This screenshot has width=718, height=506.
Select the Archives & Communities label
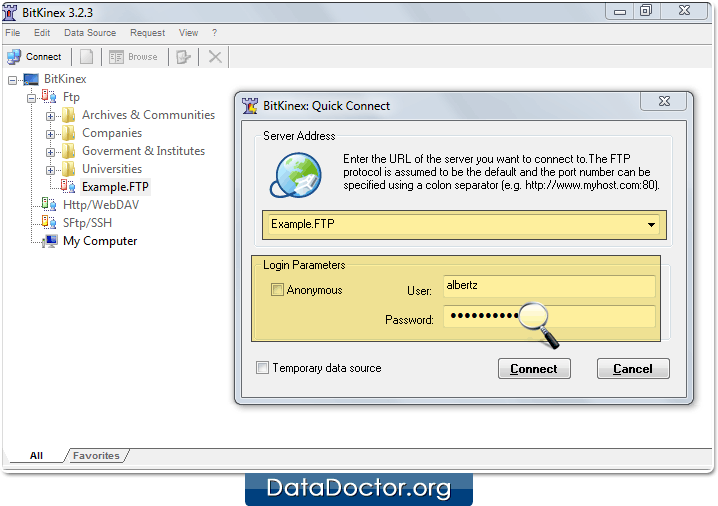pyautogui.click(x=148, y=115)
